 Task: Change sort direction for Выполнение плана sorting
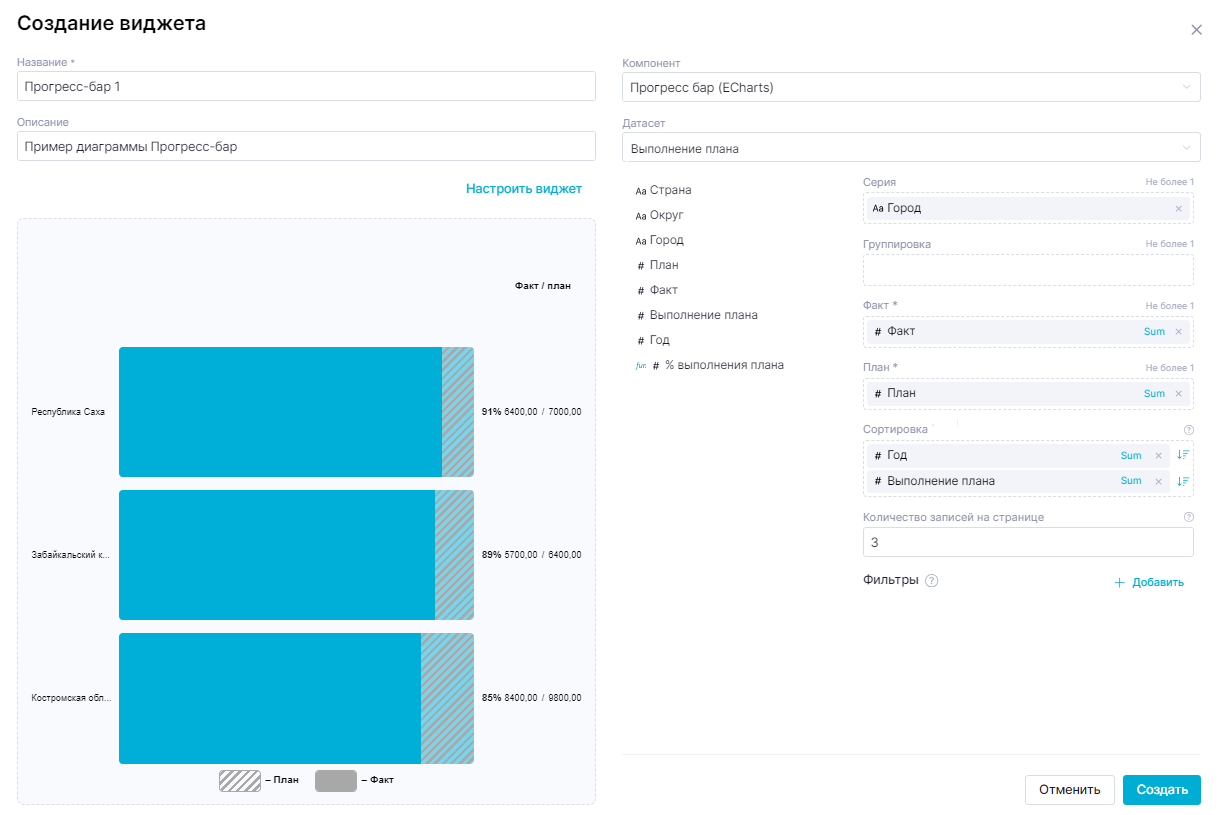pos(1183,481)
